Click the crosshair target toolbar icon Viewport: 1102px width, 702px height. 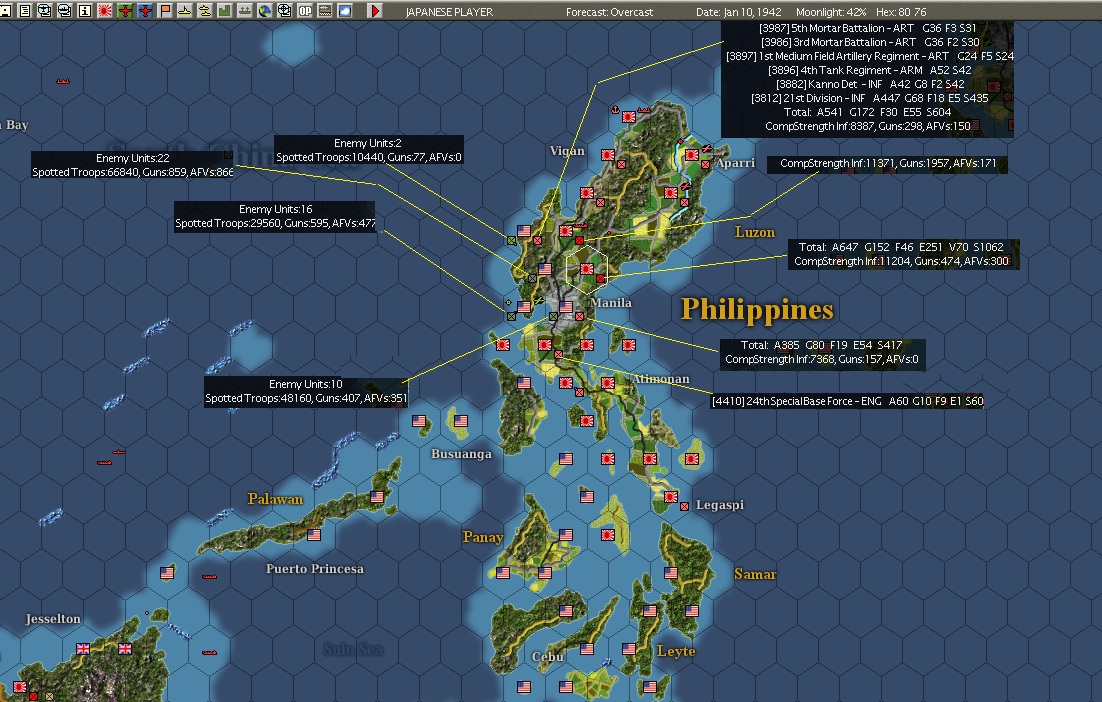(x=285, y=11)
